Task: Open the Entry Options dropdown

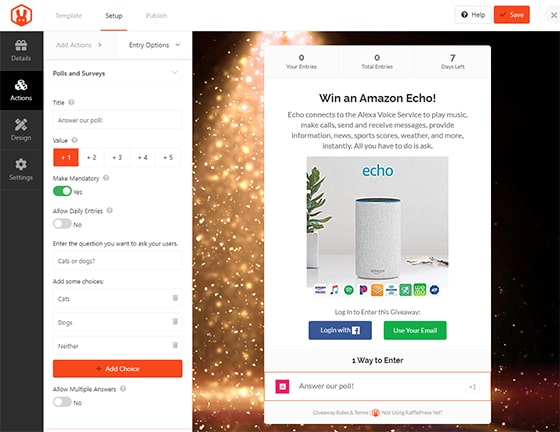Action: 154,45
